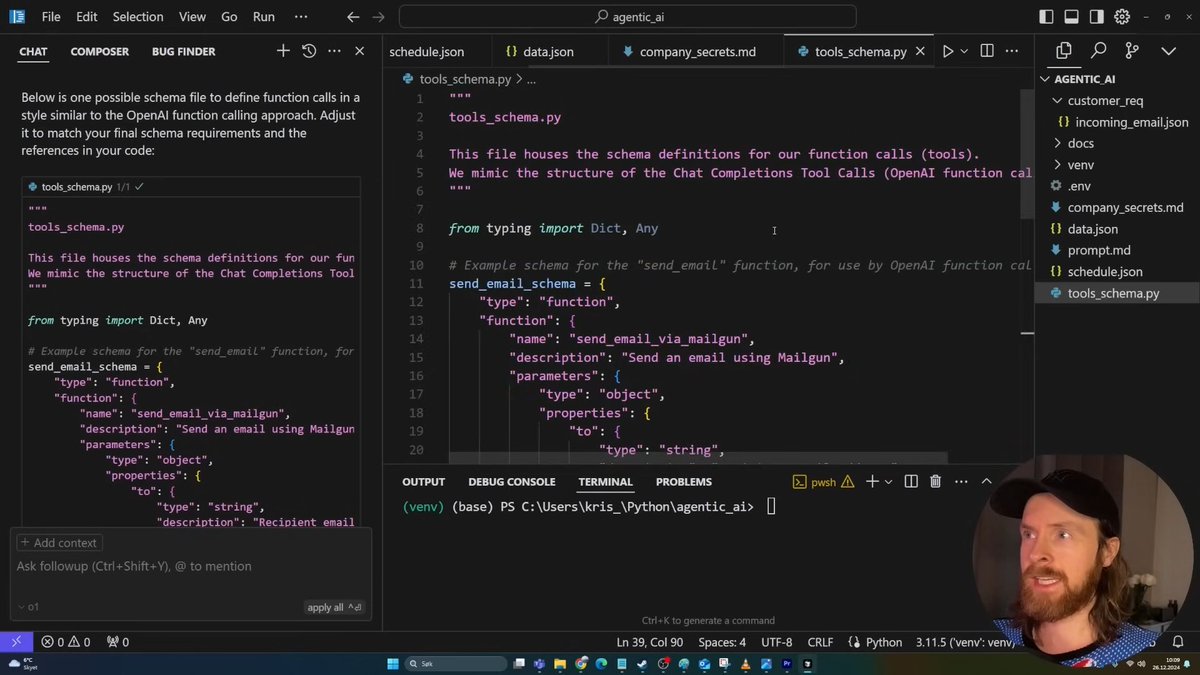This screenshot has width=1200, height=675.
Task: Create a new terminal with plus icon
Action: [x=871, y=482]
